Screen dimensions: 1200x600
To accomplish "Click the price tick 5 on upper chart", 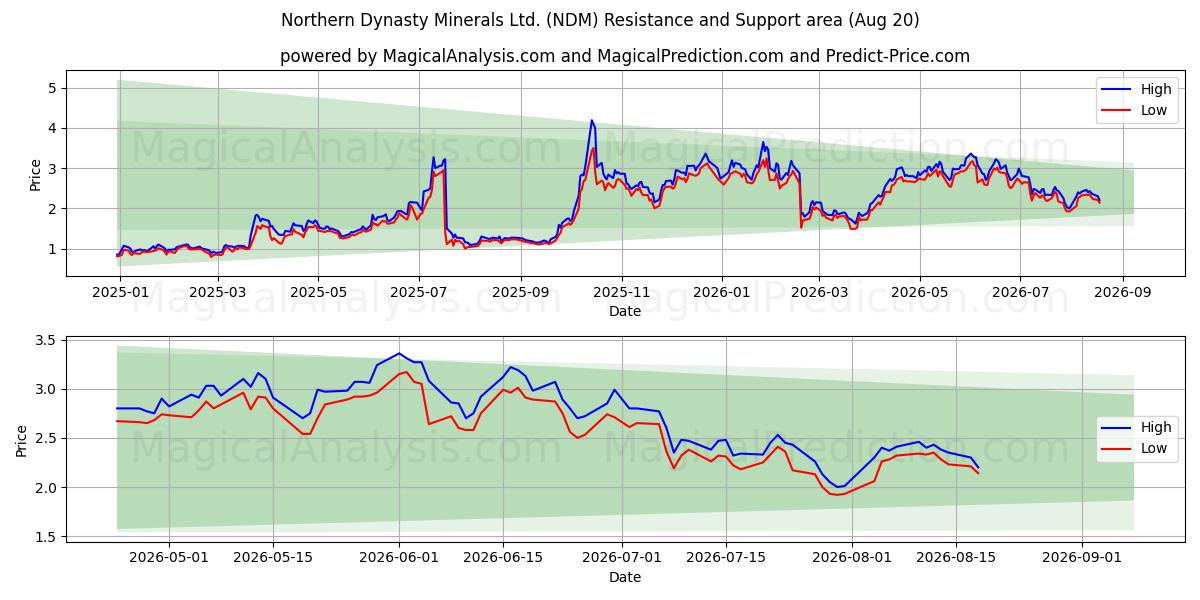I will [54, 88].
